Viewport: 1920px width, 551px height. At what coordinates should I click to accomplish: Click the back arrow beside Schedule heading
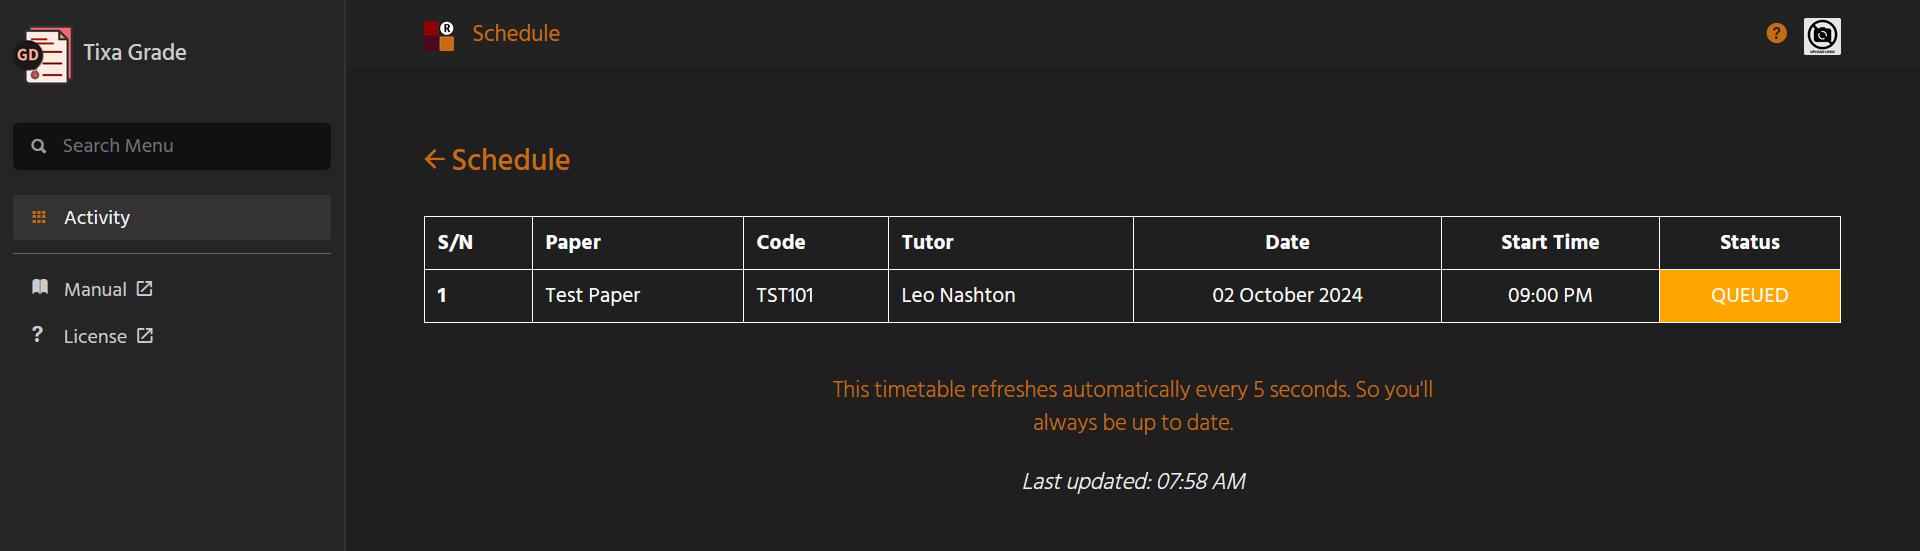434,159
